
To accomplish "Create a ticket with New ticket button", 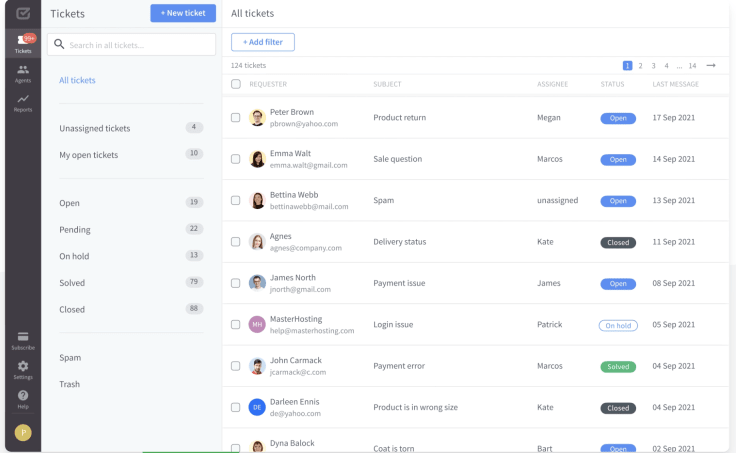I will click(183, 13).
